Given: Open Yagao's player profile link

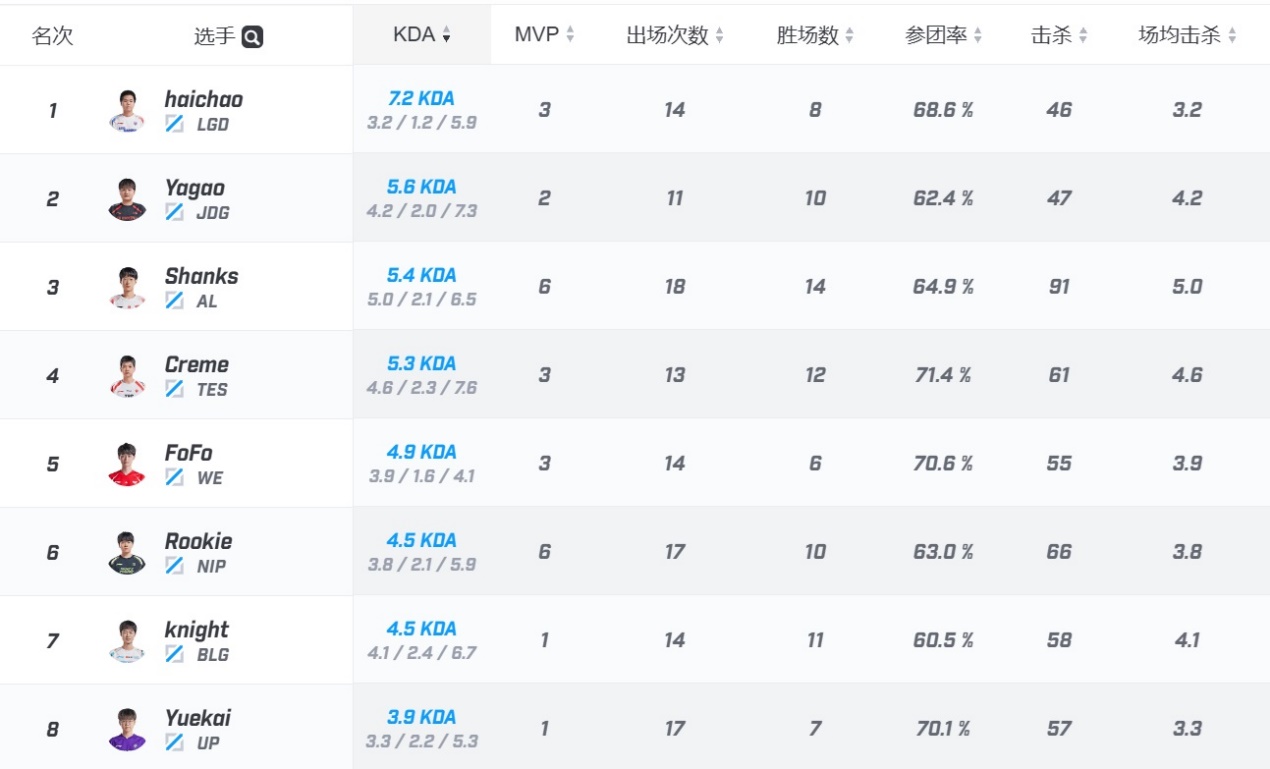Looking at the screenshot, I should pos(195,188).
